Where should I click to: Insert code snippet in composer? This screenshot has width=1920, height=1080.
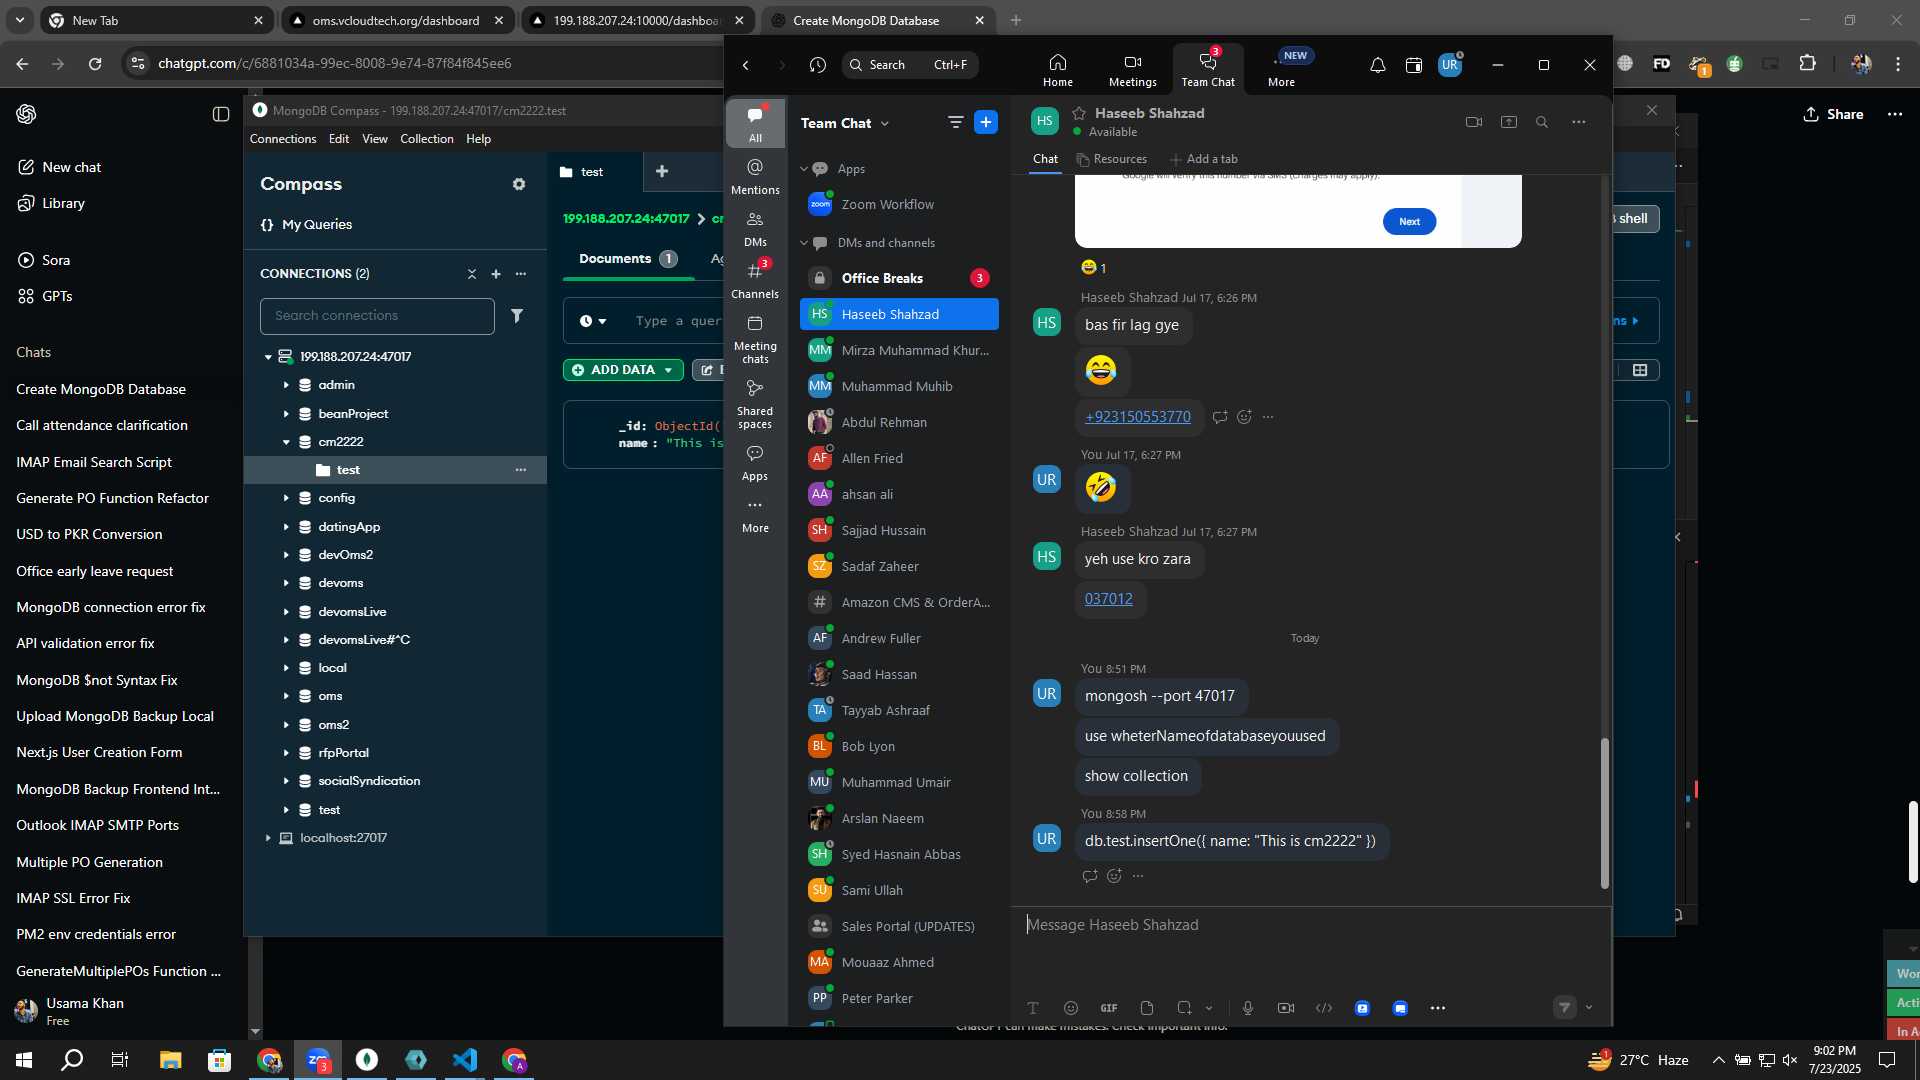click(1324, 1008)
